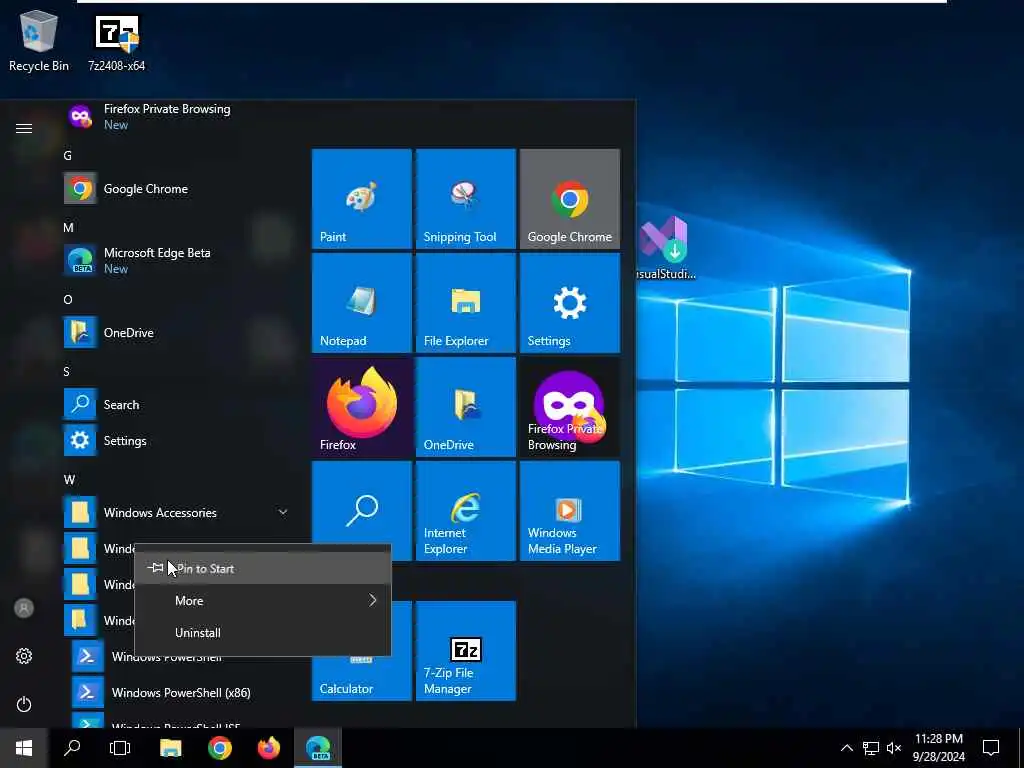Screen dimensions: 1024x768
Task: Click the S letter section header
Action: coord(67,372)
